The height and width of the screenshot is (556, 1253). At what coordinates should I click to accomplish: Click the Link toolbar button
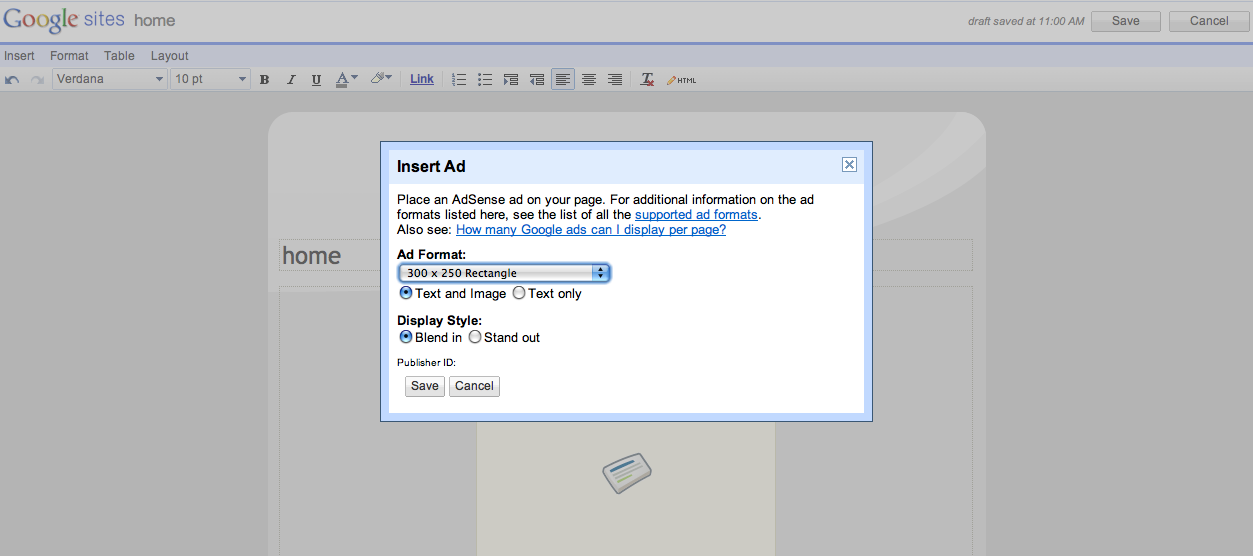pyautogui.click(x=422, y=79)
